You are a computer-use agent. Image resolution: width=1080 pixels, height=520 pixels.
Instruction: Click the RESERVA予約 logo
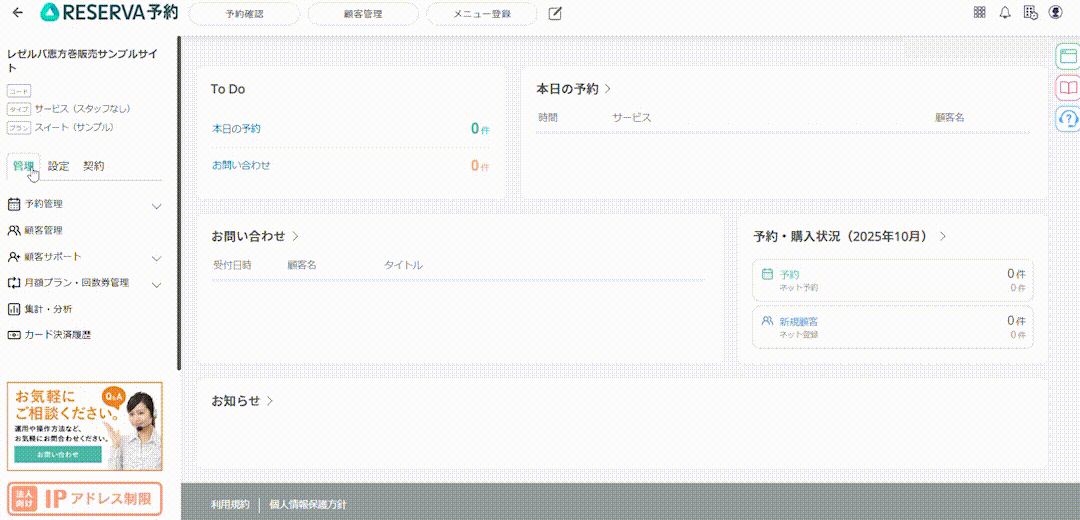(110, 12)
